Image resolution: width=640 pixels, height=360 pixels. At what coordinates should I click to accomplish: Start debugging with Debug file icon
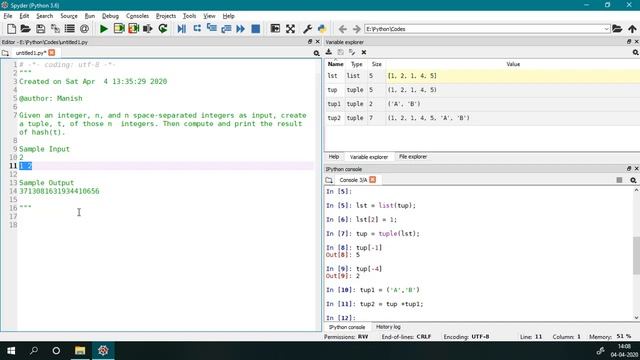tap(182, 29)
